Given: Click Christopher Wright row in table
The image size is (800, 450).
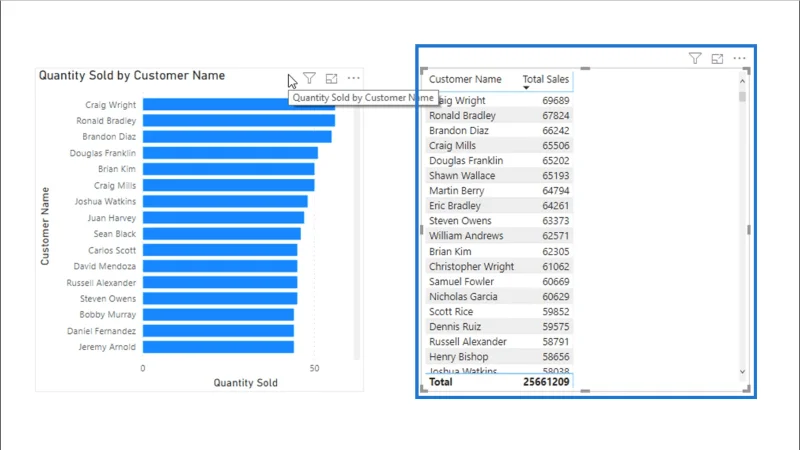Looking at the screenshot, I should pyautogui.click(x=498, y=266).
